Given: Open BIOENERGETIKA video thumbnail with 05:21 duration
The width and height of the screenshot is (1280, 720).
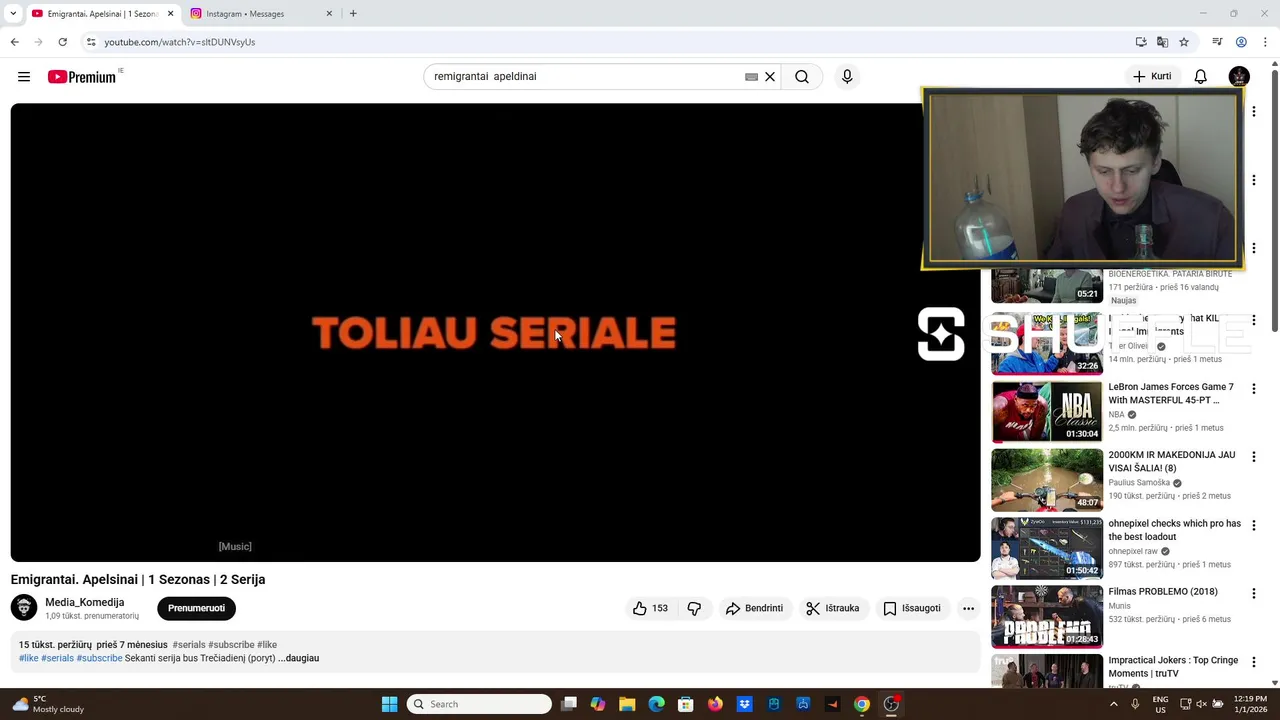Looking at the screenshot, I should pyautogui.click(x=1046, y=286).
